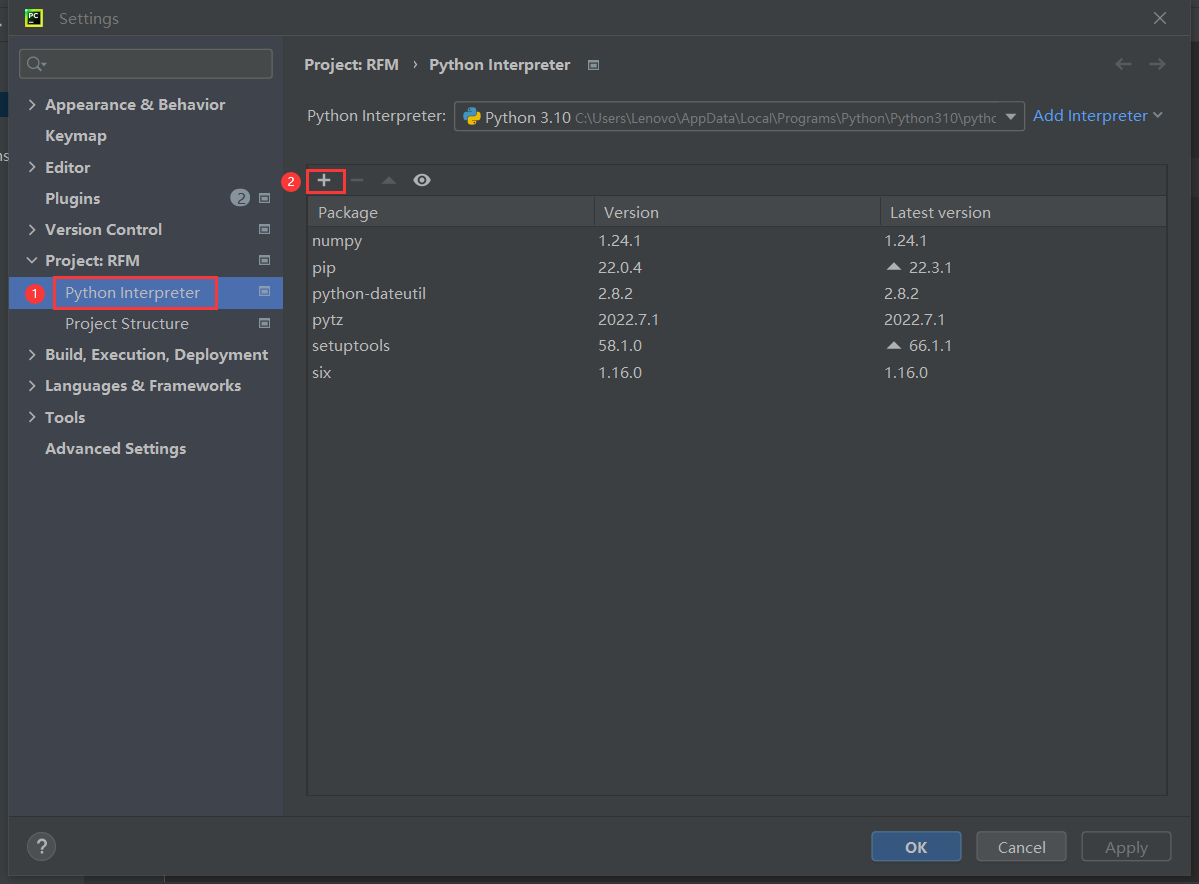Select Project Structure in settings tree
The height and width of the screenshot is (884, 1199).
(x=127, y=324)
